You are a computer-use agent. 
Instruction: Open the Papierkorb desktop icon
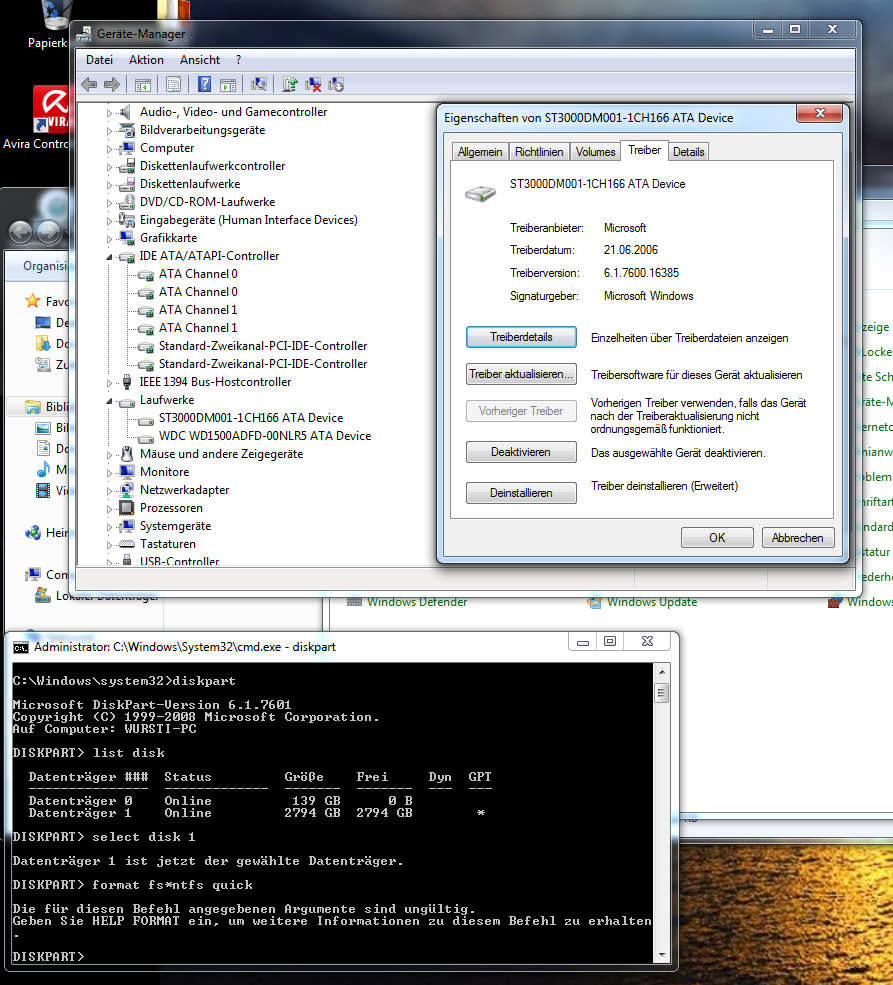(x=53, y=25)
